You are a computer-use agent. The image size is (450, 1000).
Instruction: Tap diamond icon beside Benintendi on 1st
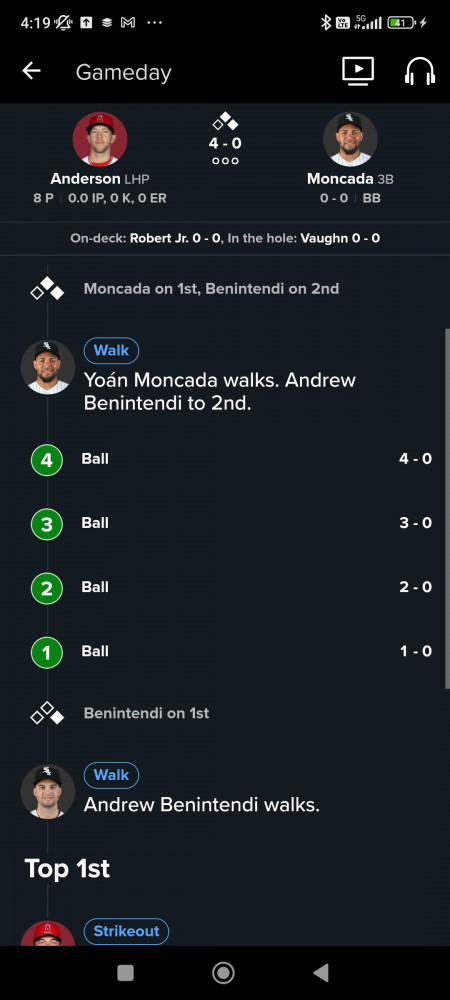(x=47, y=713)
